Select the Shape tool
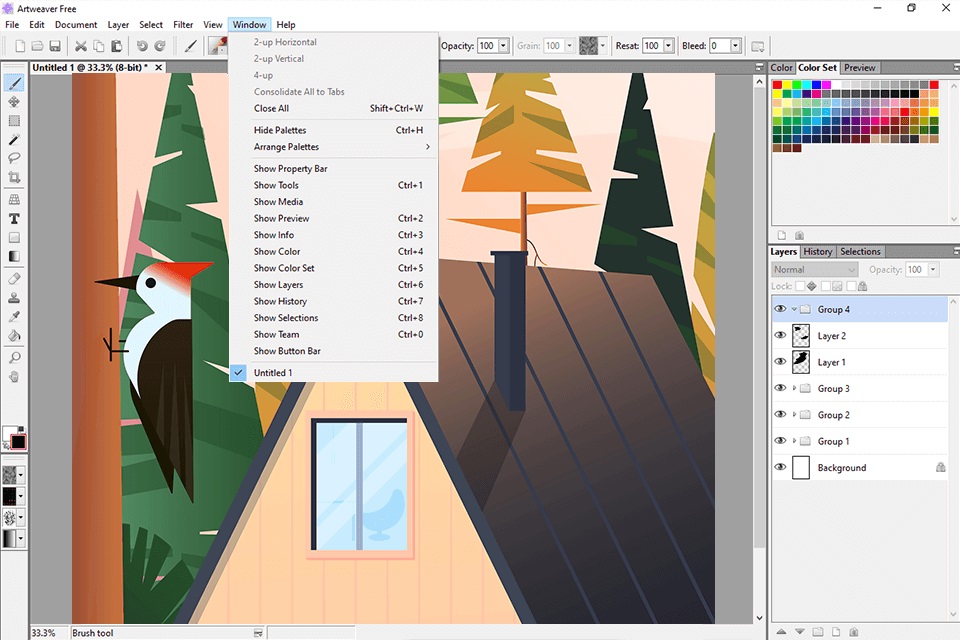The image size is (960, 640). click(x=14, y=238)
